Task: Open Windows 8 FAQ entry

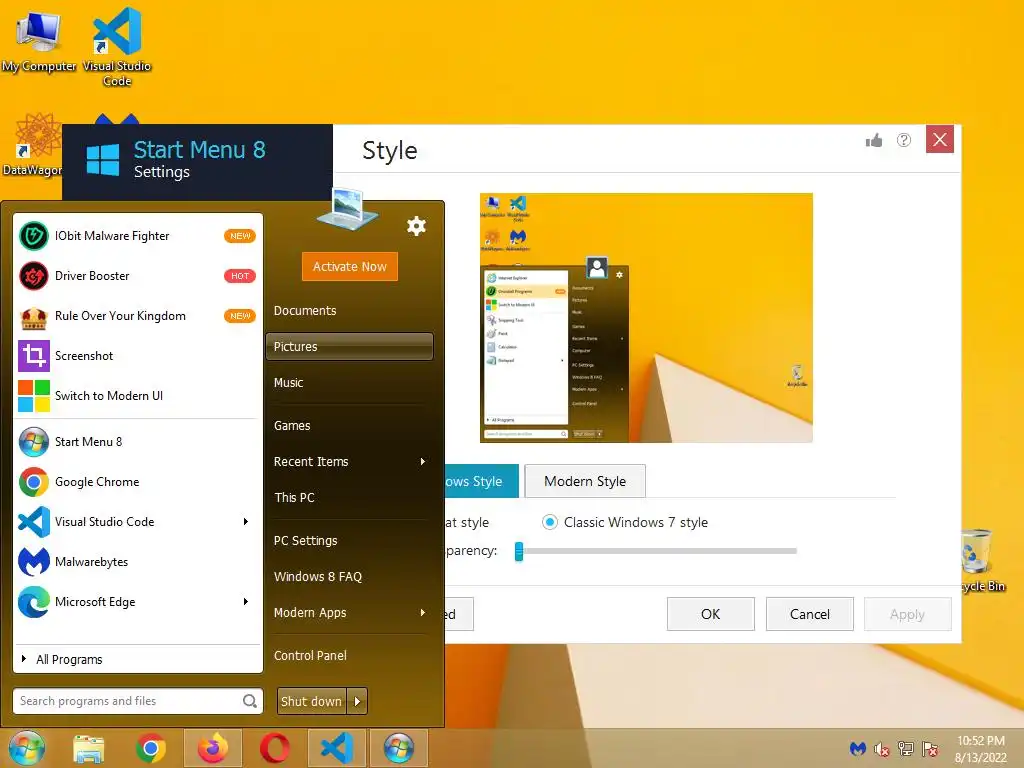Action: pyautogui.click(x=349, y=577)
